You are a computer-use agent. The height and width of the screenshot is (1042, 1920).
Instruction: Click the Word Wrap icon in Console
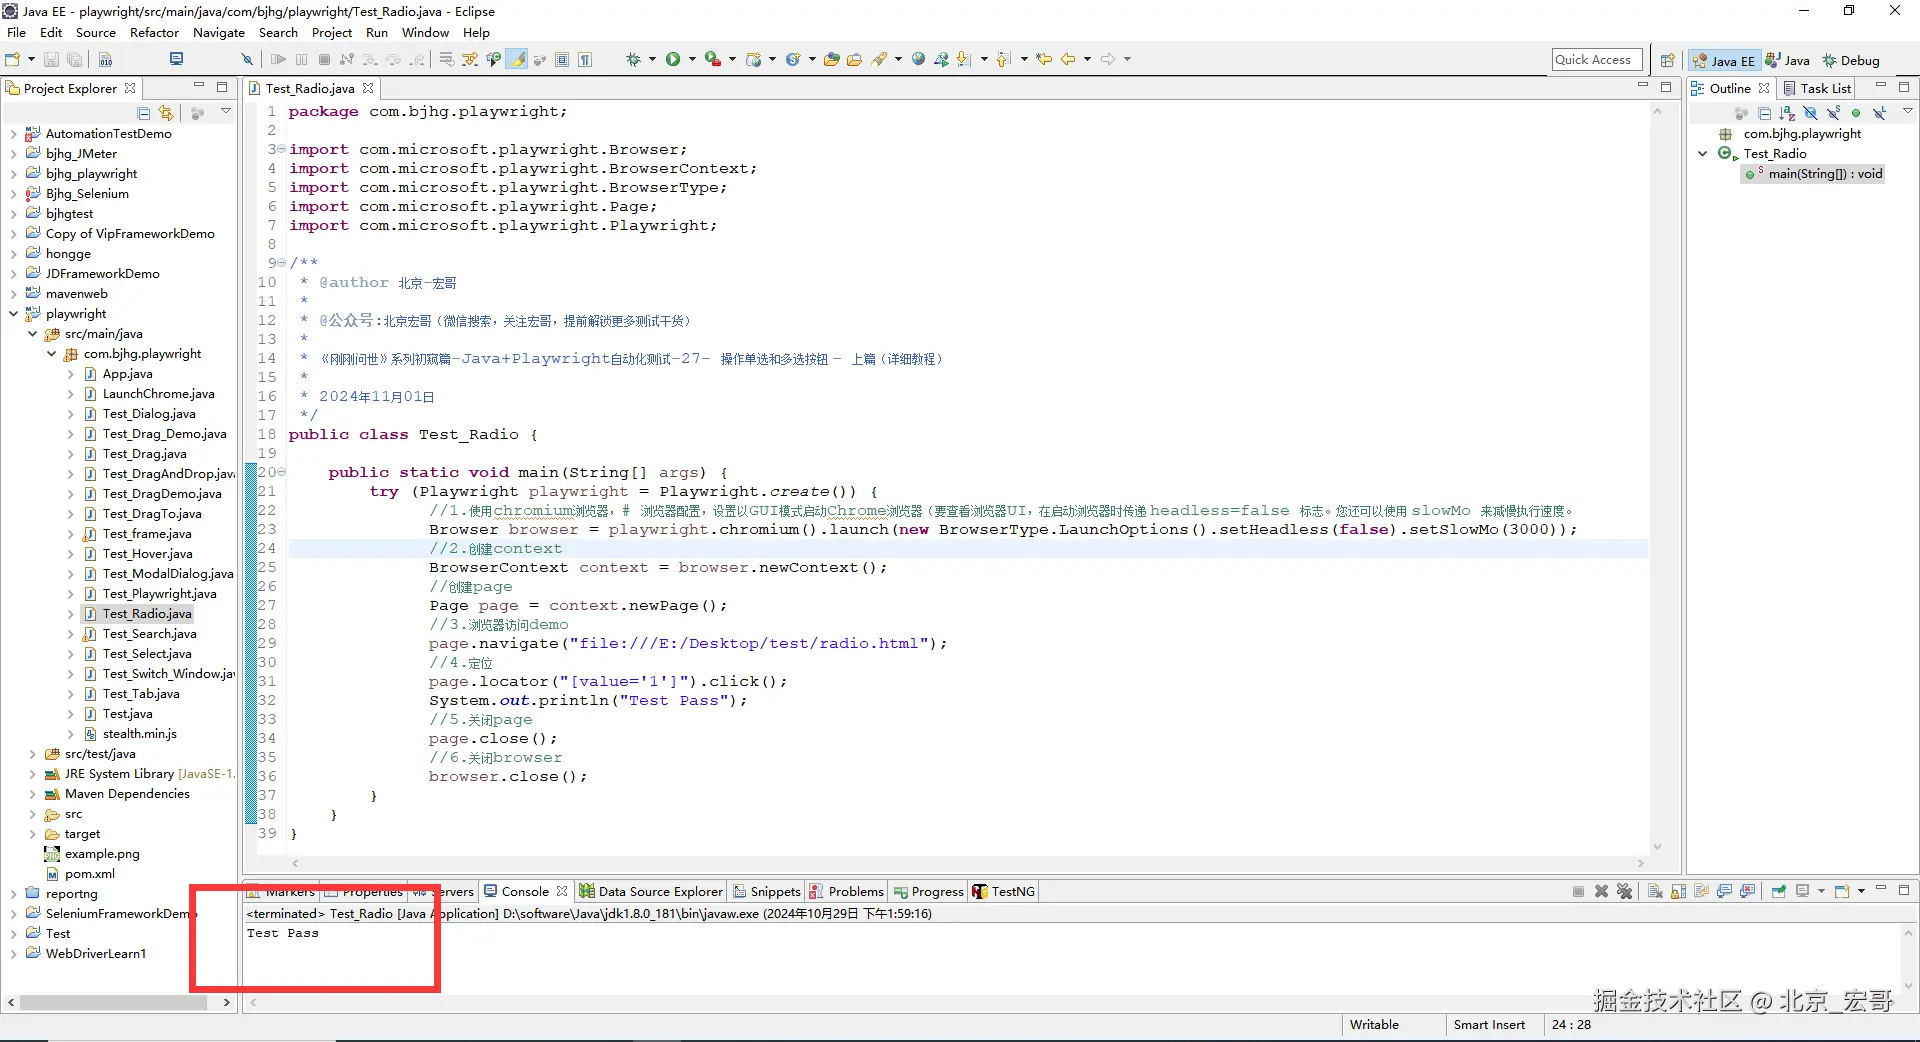[1701, 891]
